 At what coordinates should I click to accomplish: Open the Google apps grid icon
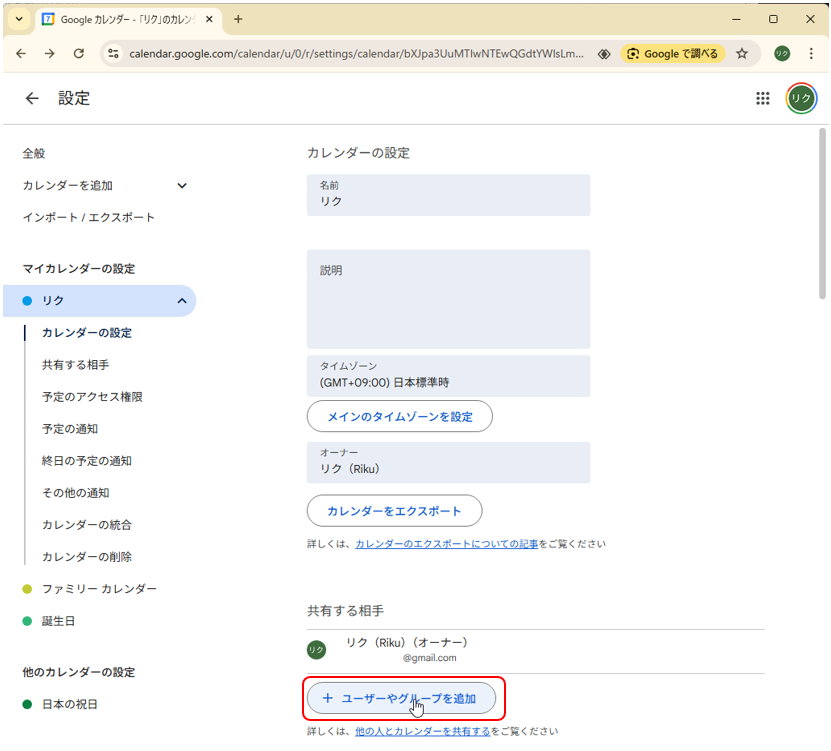[x=762, y=98]
